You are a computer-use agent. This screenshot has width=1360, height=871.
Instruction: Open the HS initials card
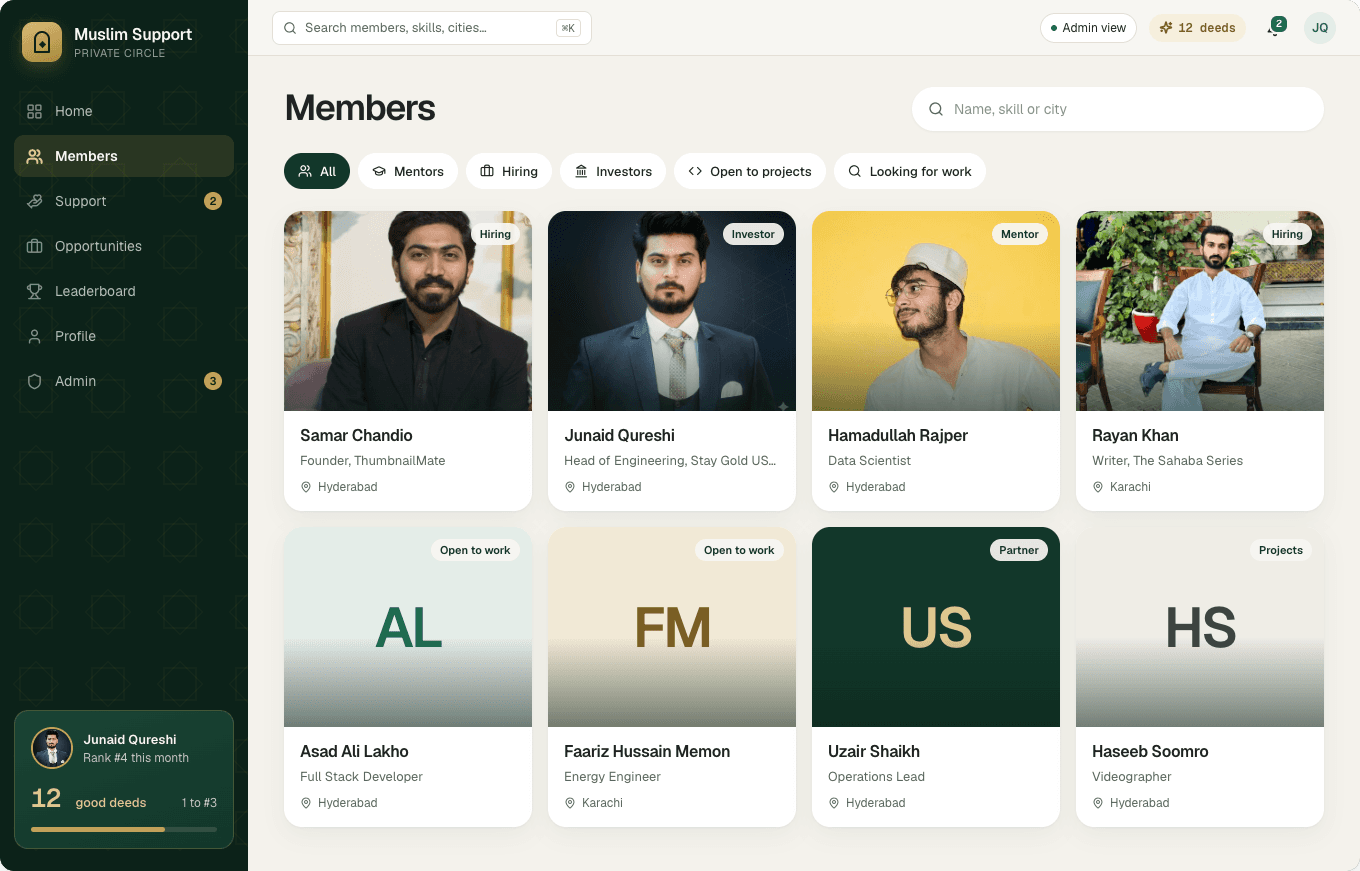1200,627
